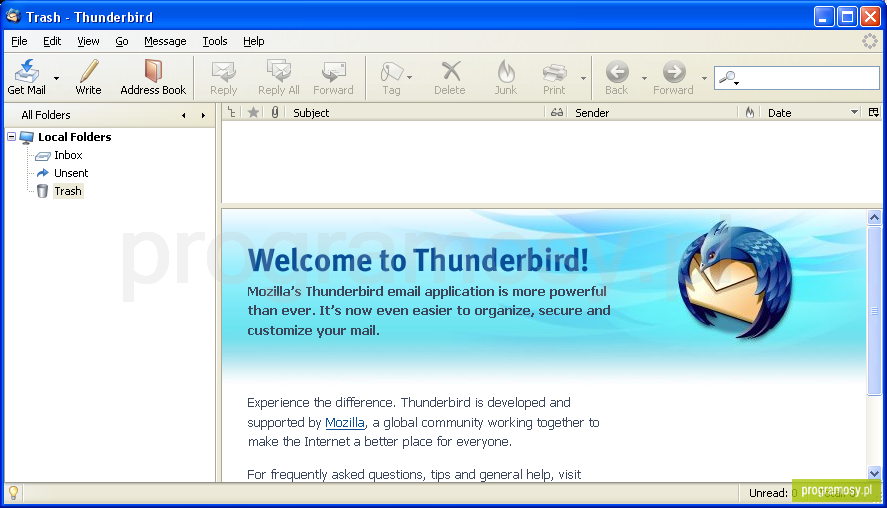
Task: Click the scrollbar up arrow
Action: 875,217
